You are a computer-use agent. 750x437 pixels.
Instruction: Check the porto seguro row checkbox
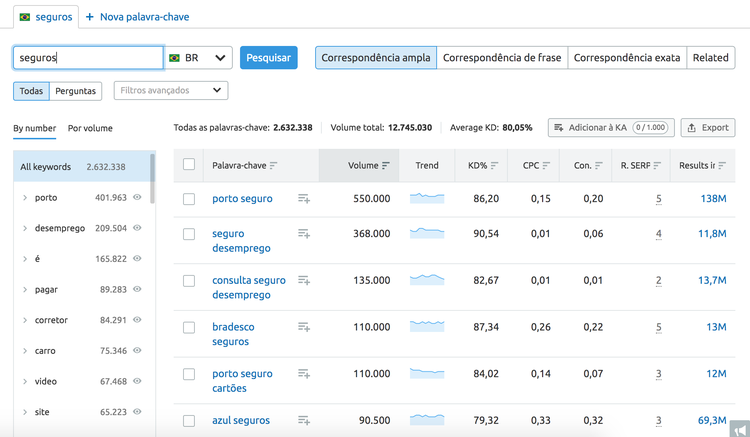189,199
